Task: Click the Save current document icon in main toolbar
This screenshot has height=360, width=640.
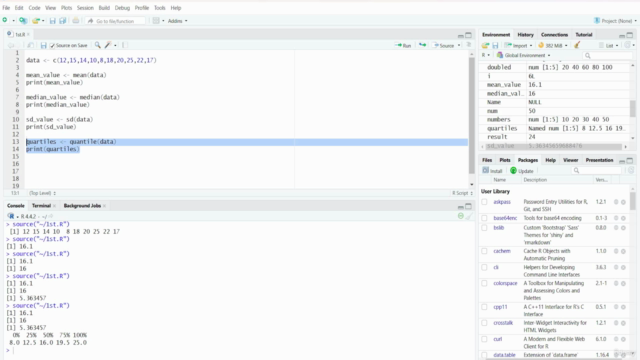Action: coord(52,21)
